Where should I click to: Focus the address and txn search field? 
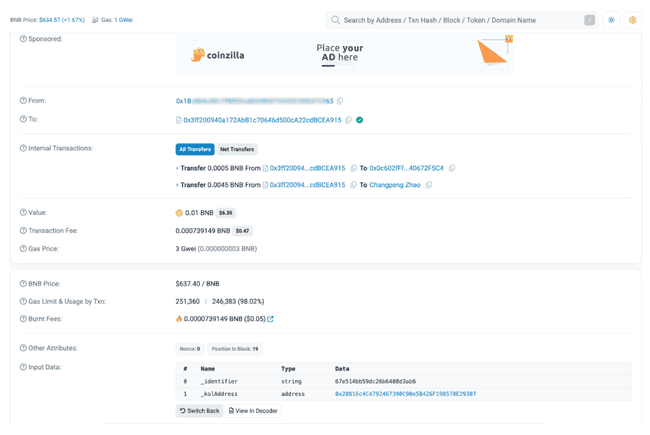pos(460,20)
